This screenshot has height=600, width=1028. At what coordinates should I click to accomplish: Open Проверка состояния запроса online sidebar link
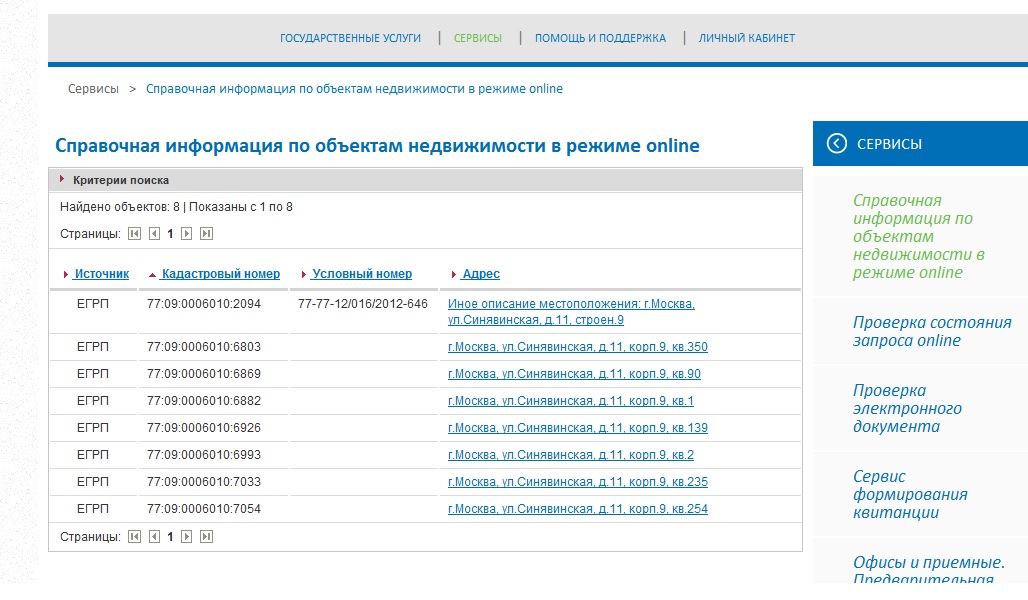click(x=931, y=331)
